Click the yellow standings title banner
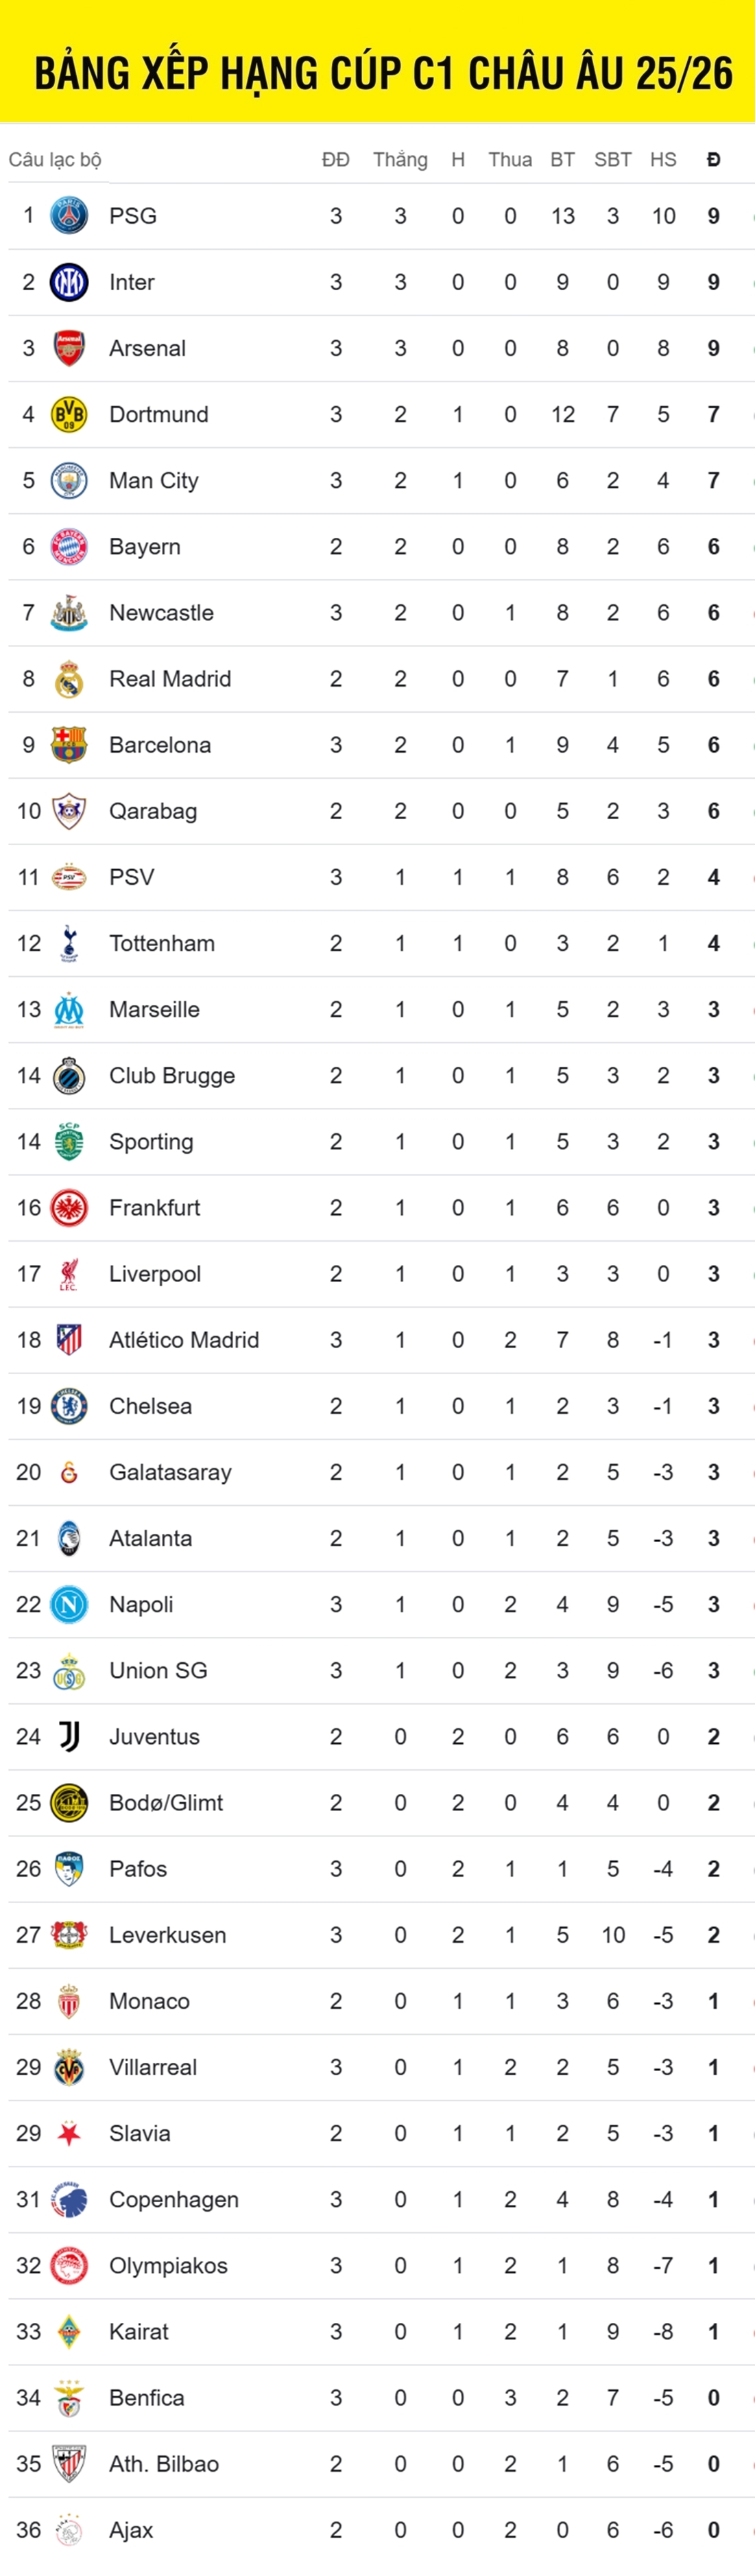The width and height of the screenshot is (755, 2576). (378, 72)
